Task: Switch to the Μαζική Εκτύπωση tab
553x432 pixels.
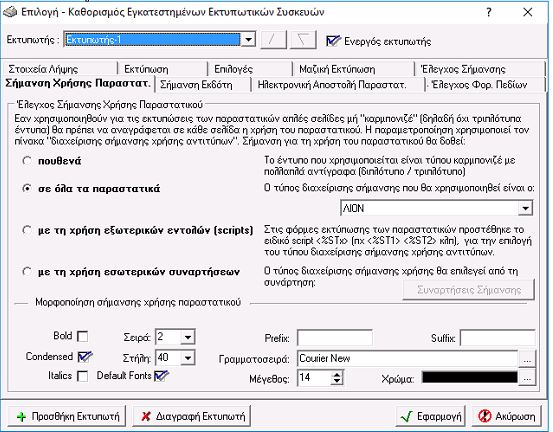Action: coord(337,69)
